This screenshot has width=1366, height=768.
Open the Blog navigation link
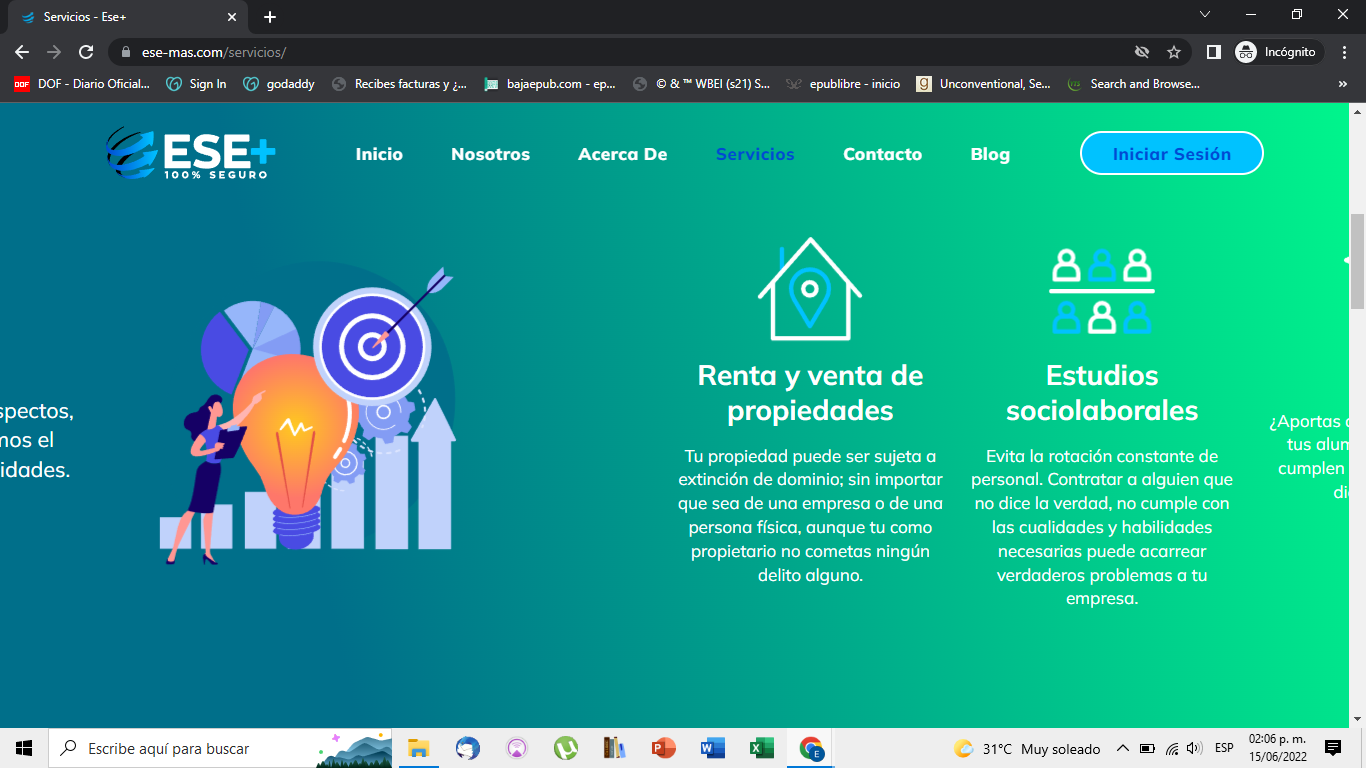coord(989,154)
